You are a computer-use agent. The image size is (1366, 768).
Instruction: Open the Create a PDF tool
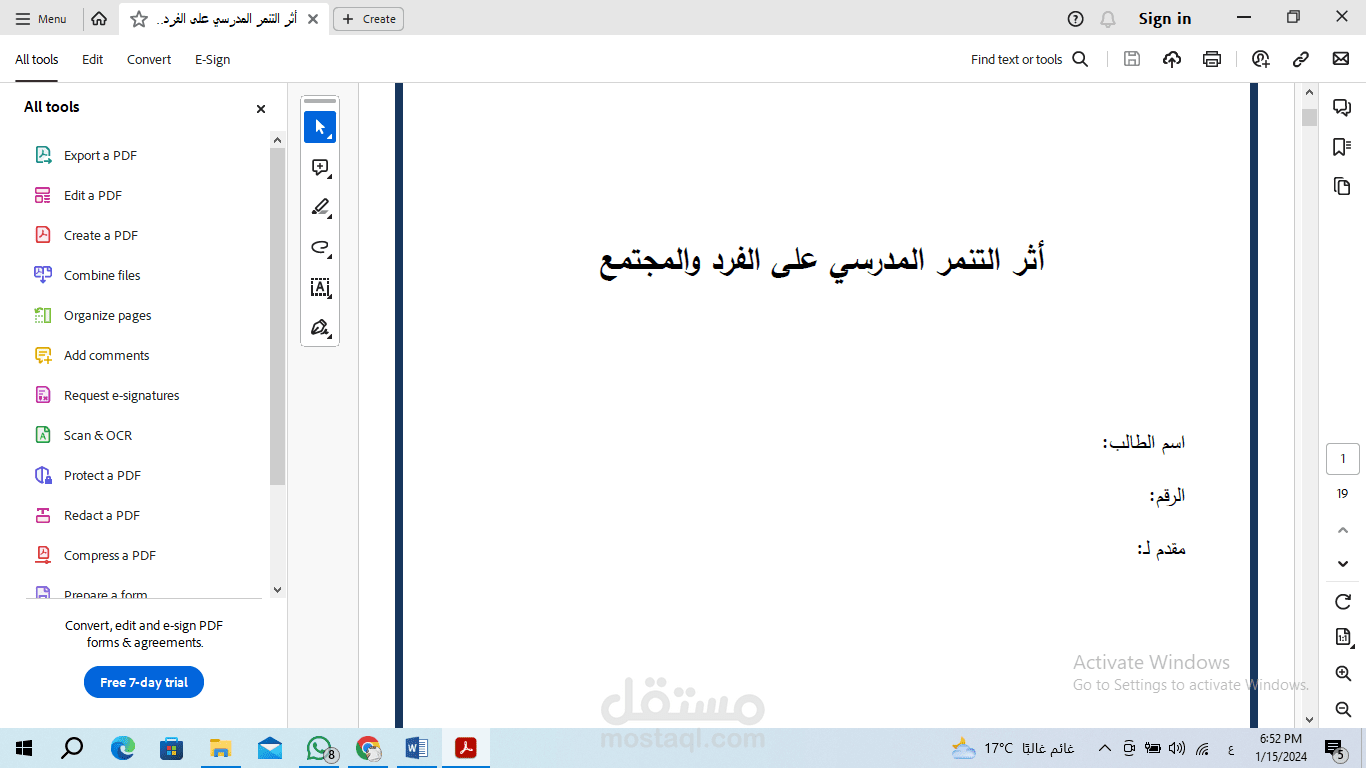coord(101,235)
